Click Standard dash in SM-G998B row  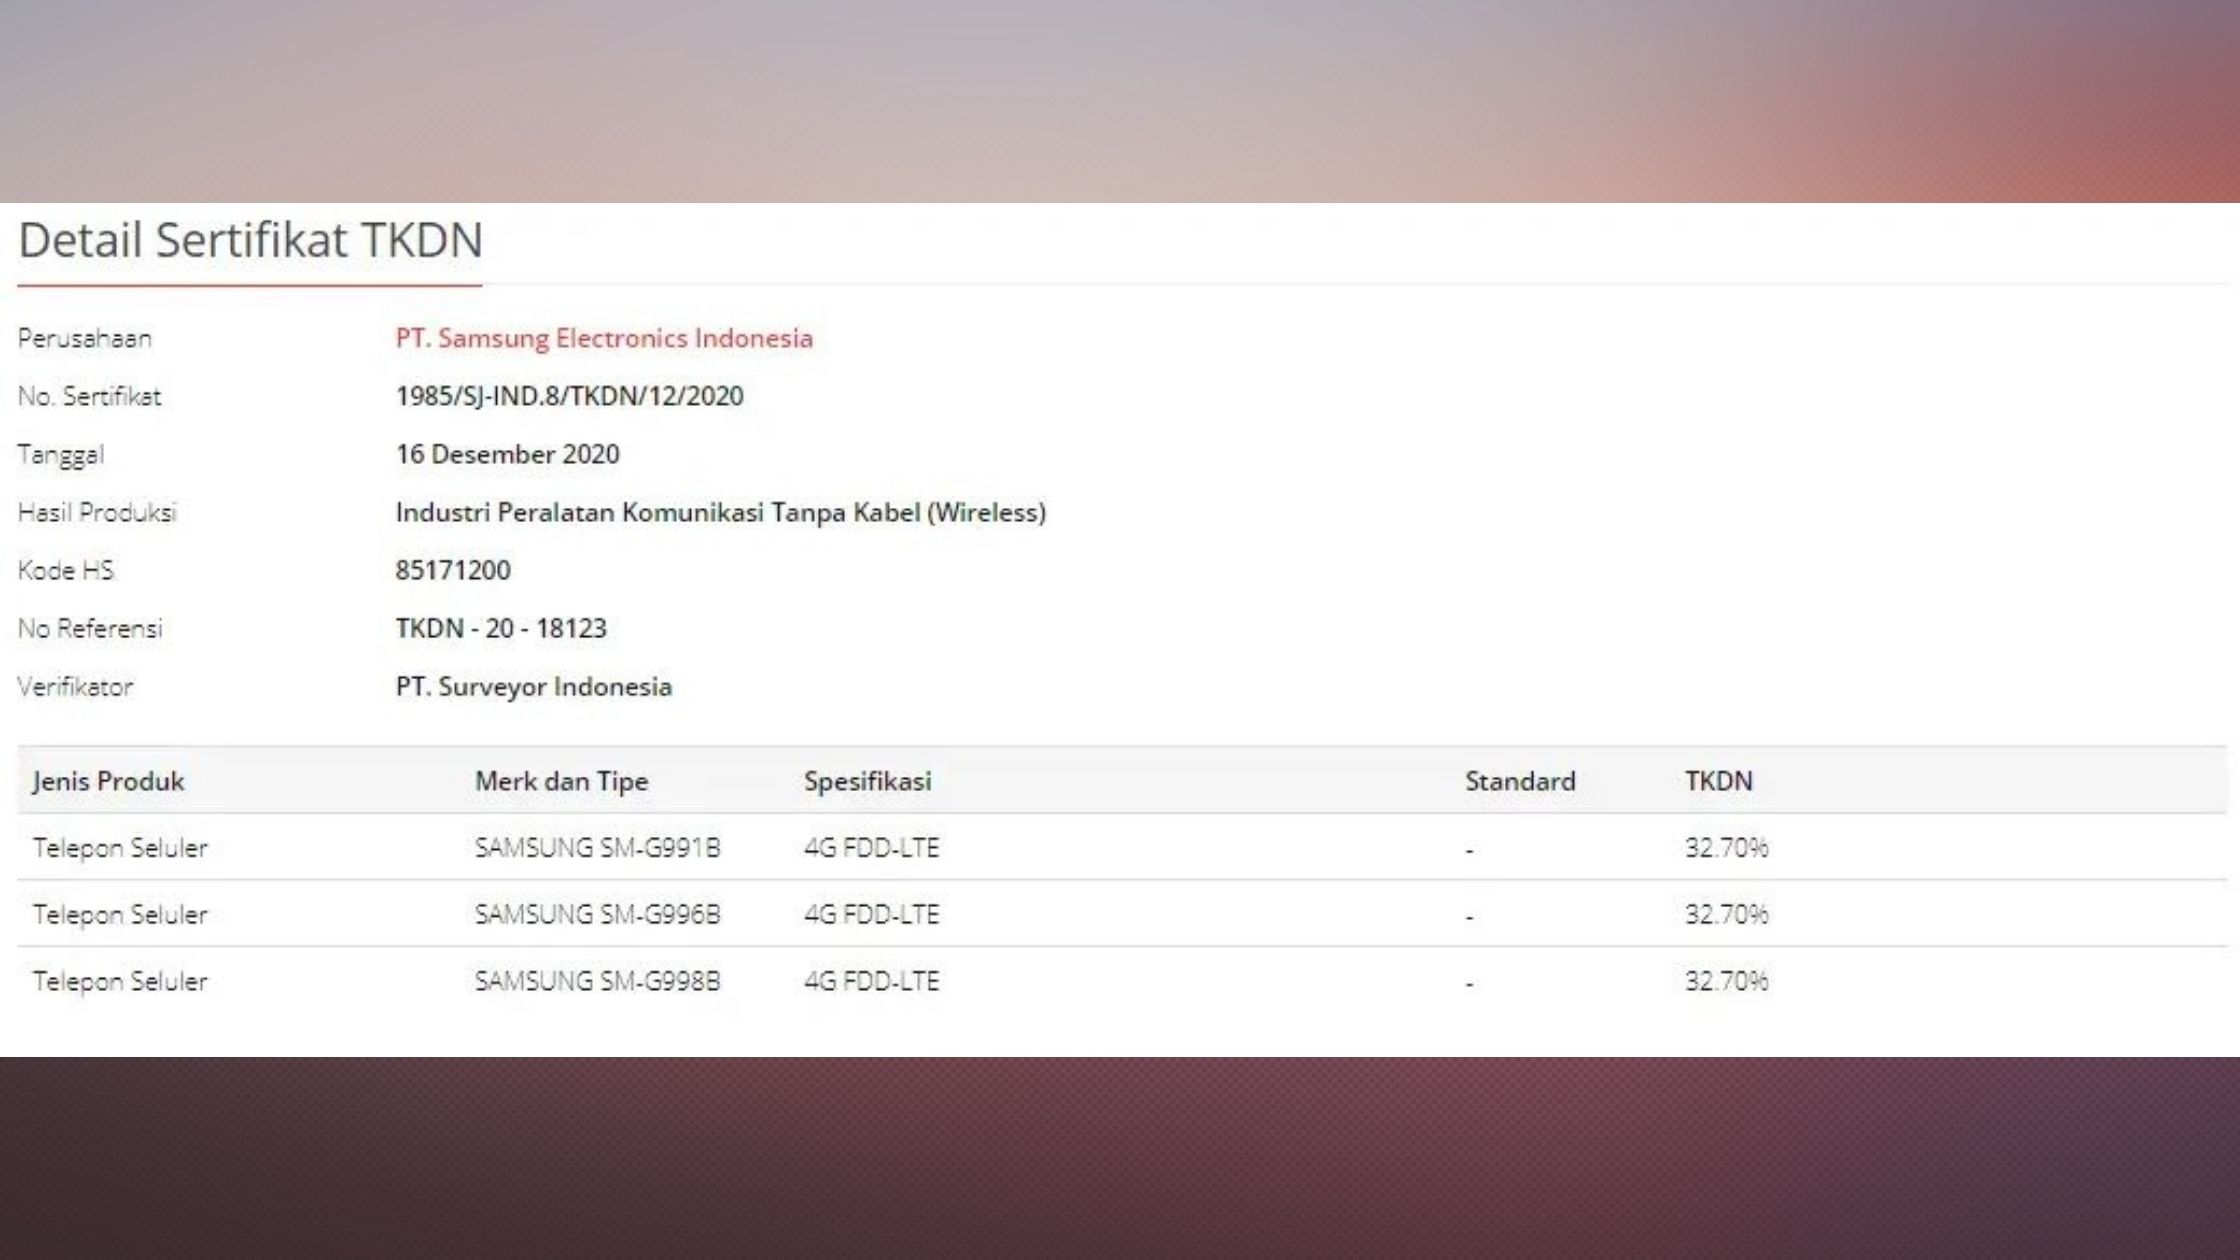[1469, 983]
